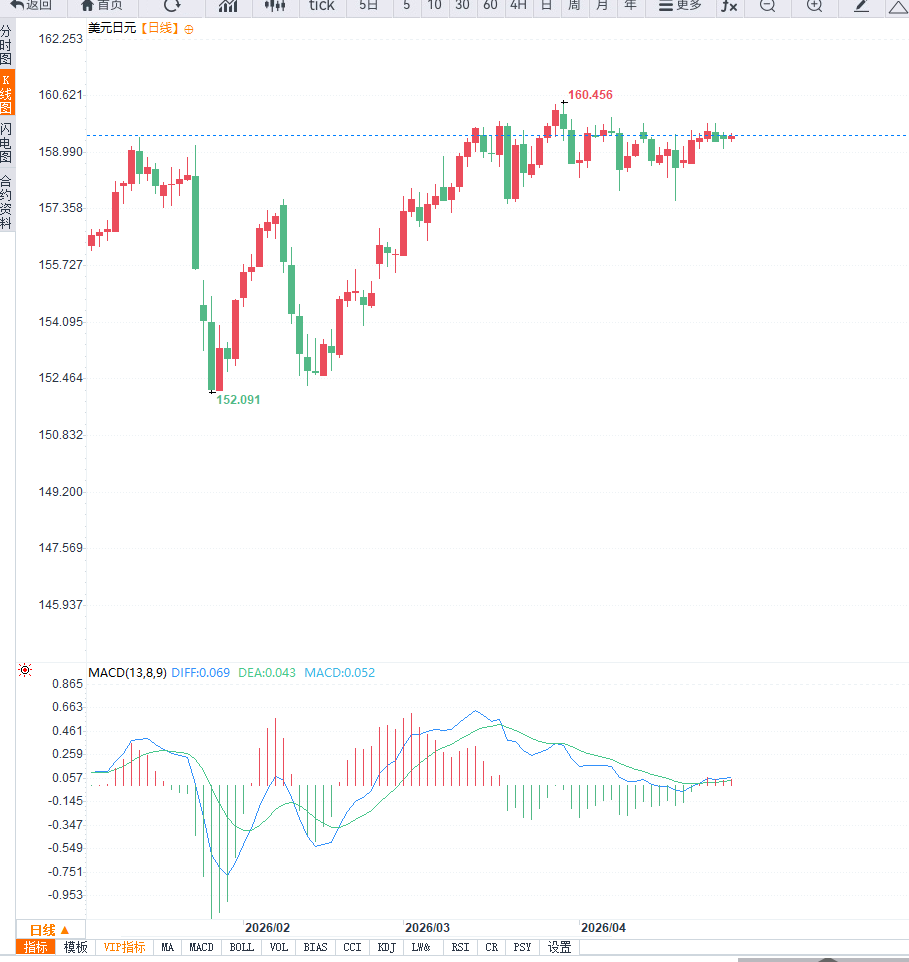The width and height of the screenshot is (909, 962).
Task: Open the fx formula function icon
Action: point(729,6)
